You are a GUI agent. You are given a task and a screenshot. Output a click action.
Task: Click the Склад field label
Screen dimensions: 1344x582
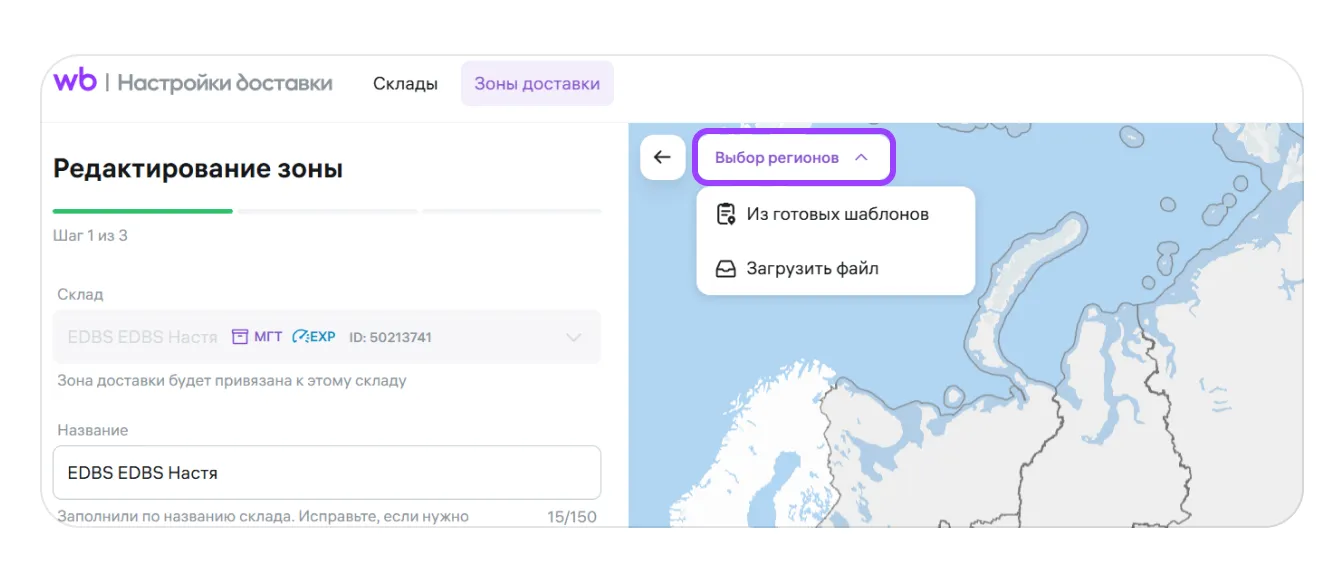pyautogui.click(x=80, y=294)
